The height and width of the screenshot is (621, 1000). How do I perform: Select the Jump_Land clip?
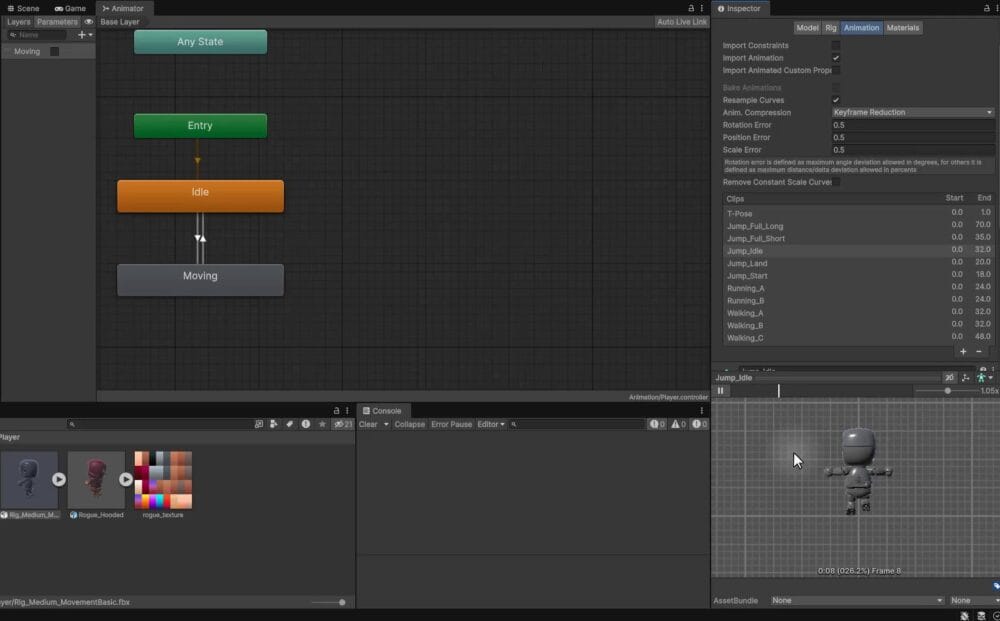[858, 263]
